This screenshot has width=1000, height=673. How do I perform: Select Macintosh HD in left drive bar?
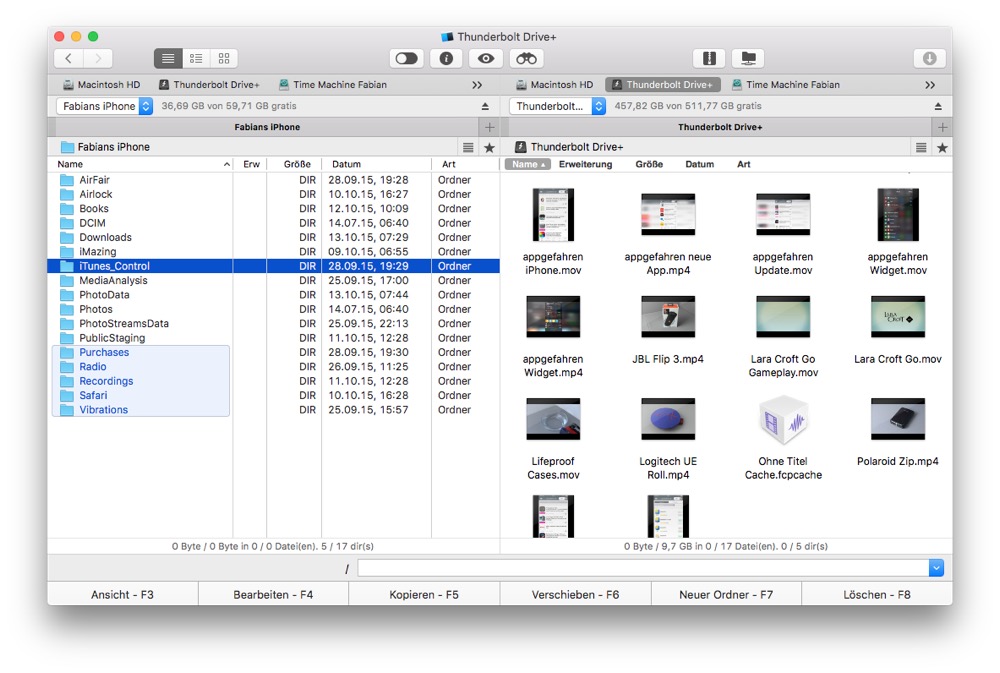tap(101, 85)
